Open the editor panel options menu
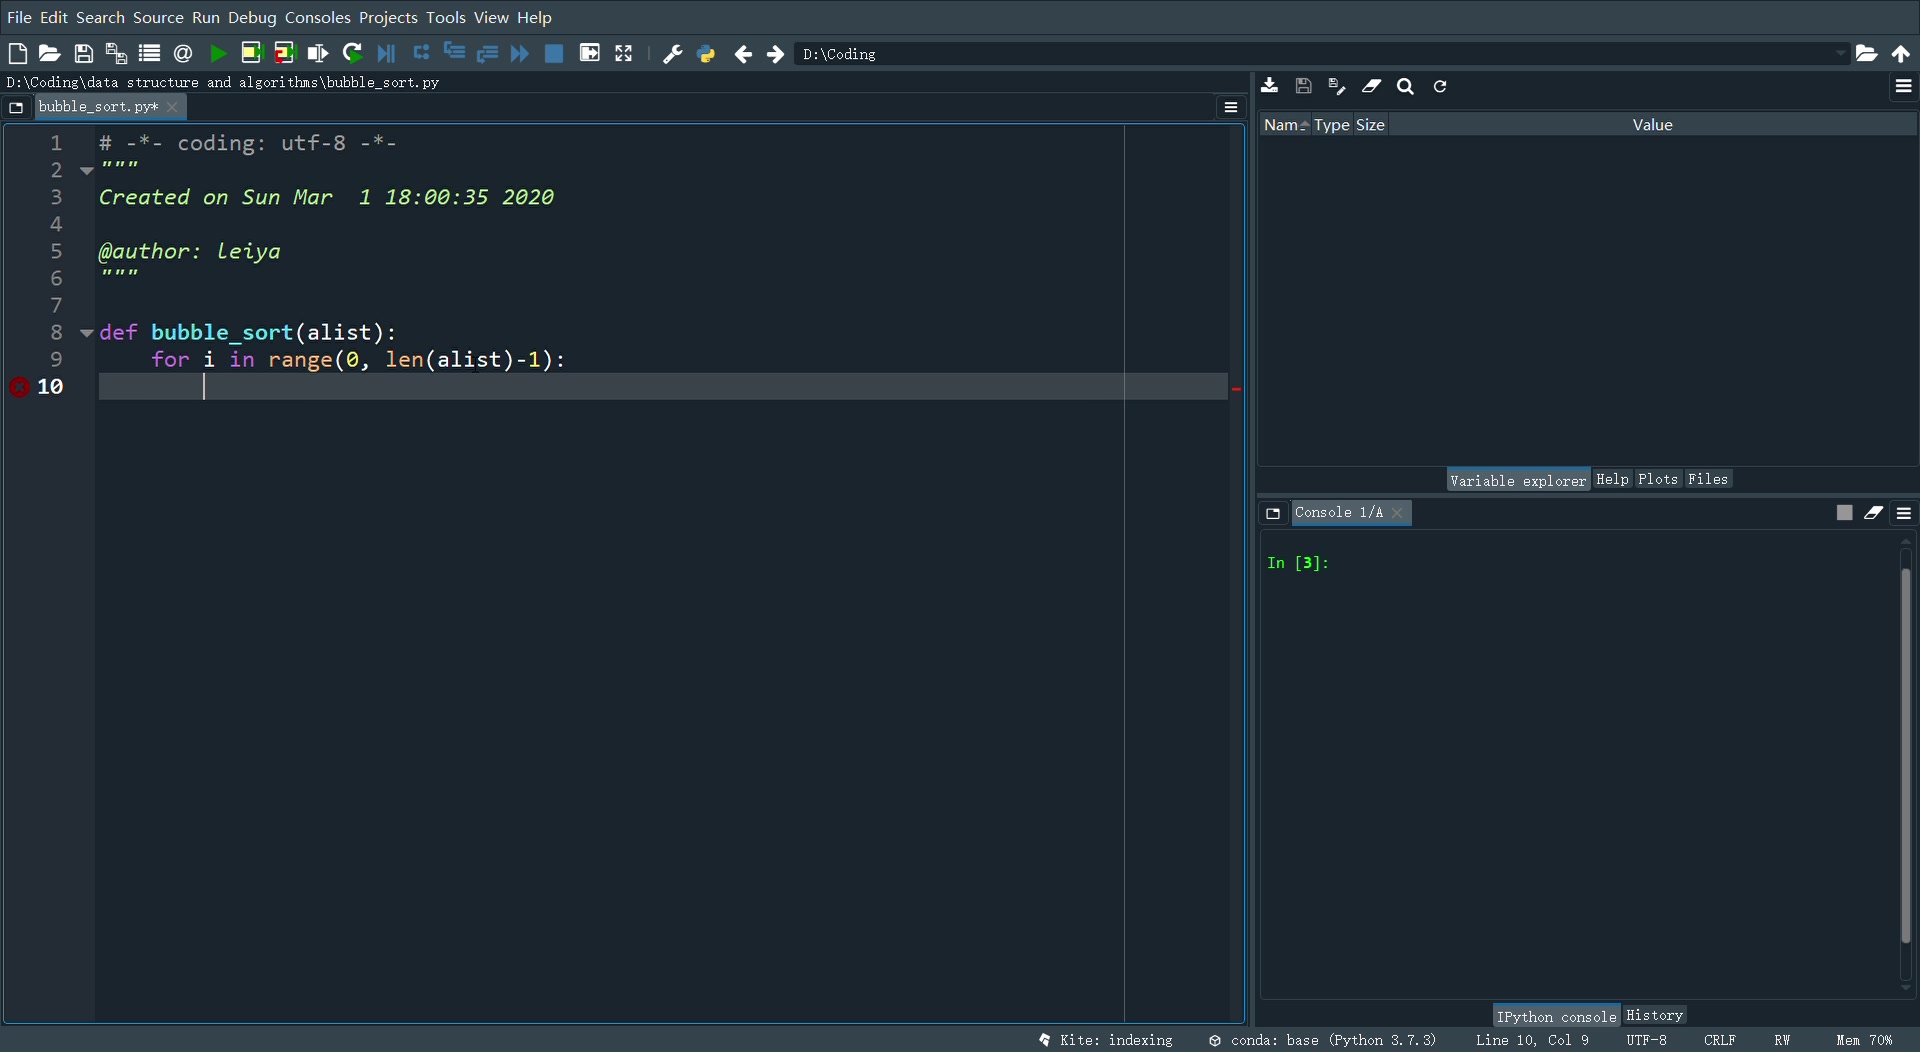 coord(1230,107)
